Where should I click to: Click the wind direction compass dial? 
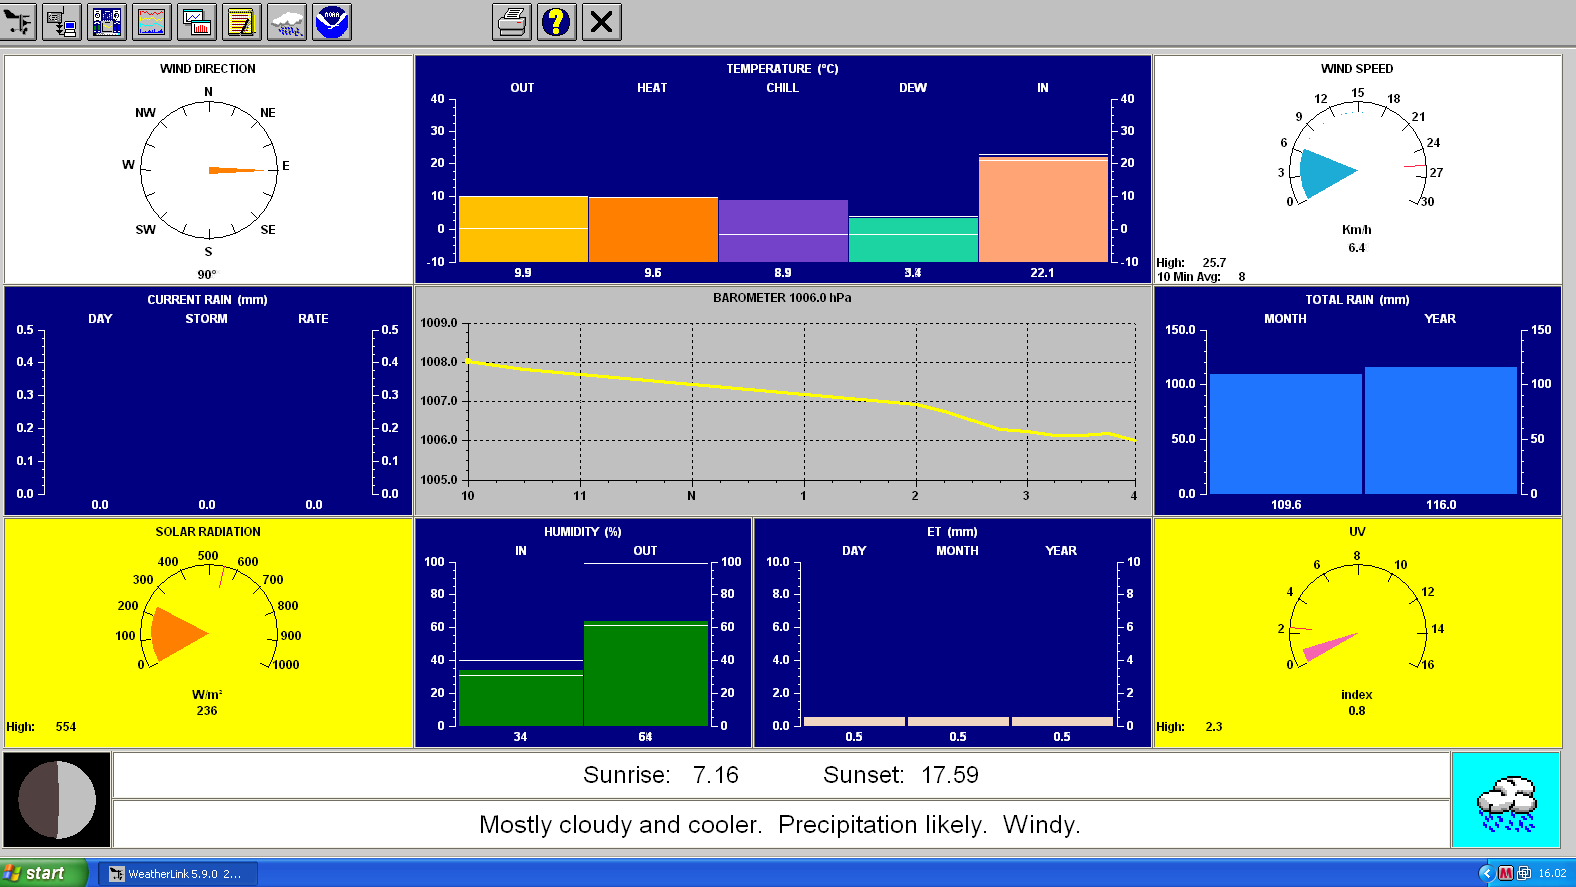coord(208,170)
